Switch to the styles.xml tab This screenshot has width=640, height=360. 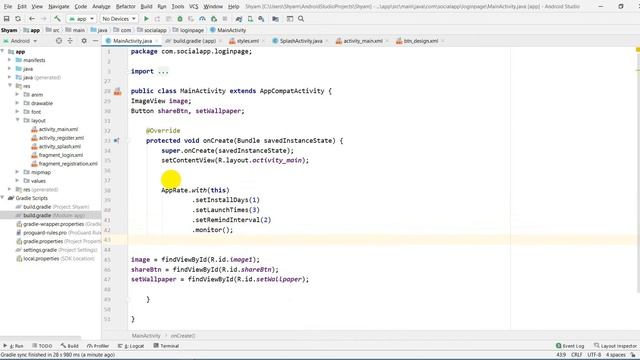(247, 41)
